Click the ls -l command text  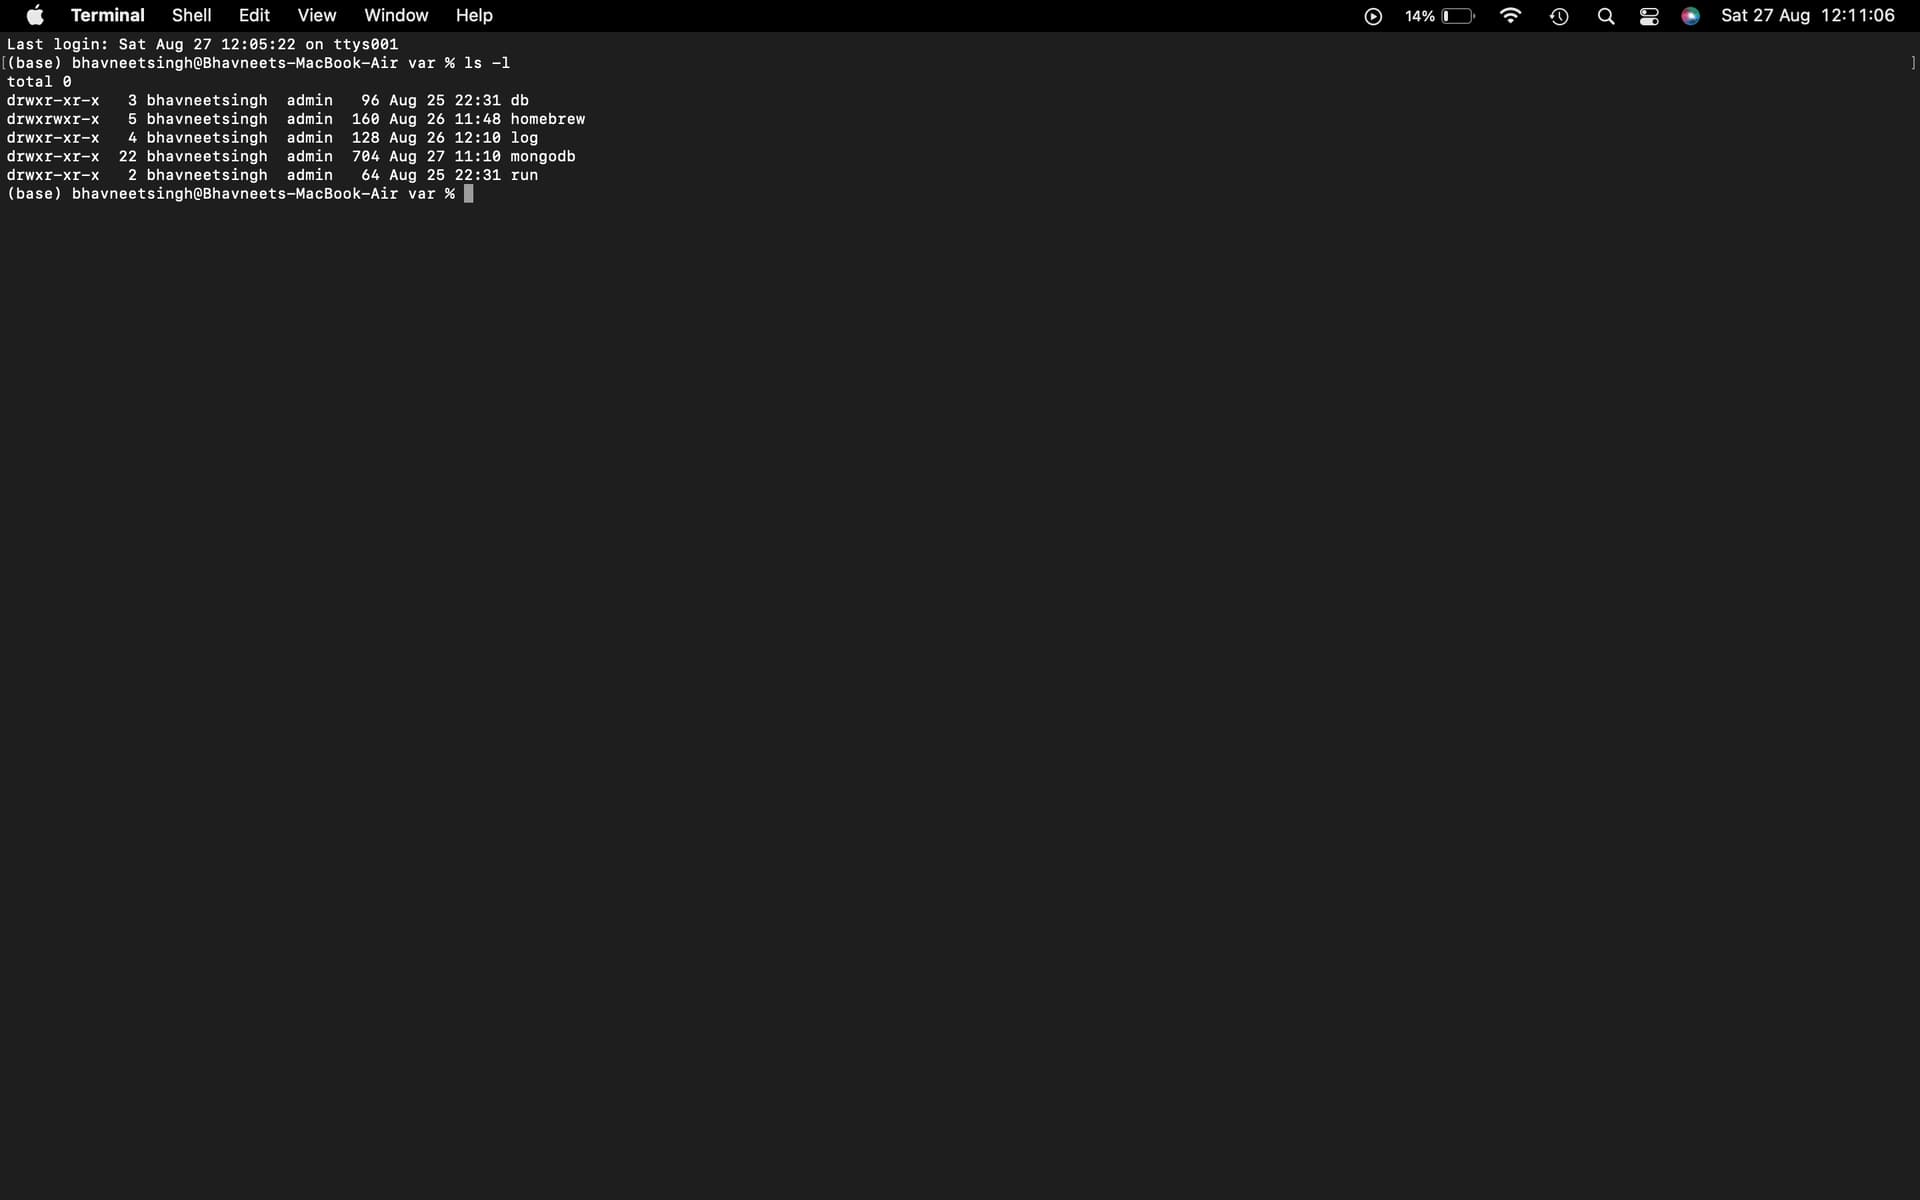(487, 63)
